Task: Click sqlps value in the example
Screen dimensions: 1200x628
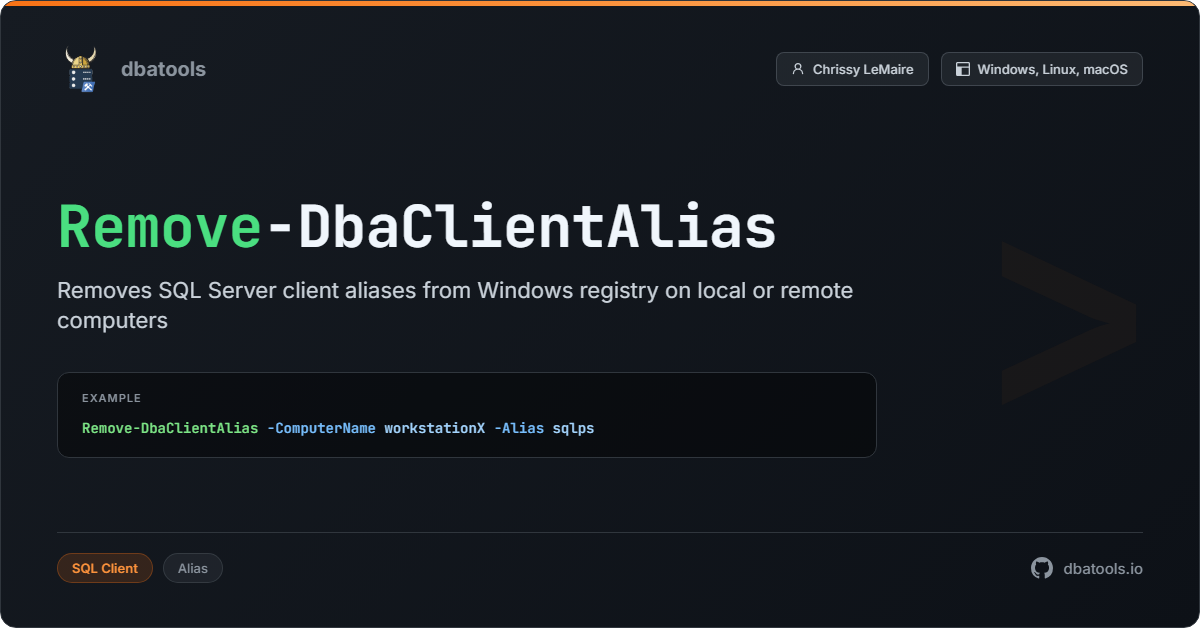Action: [x=573, y=428]
